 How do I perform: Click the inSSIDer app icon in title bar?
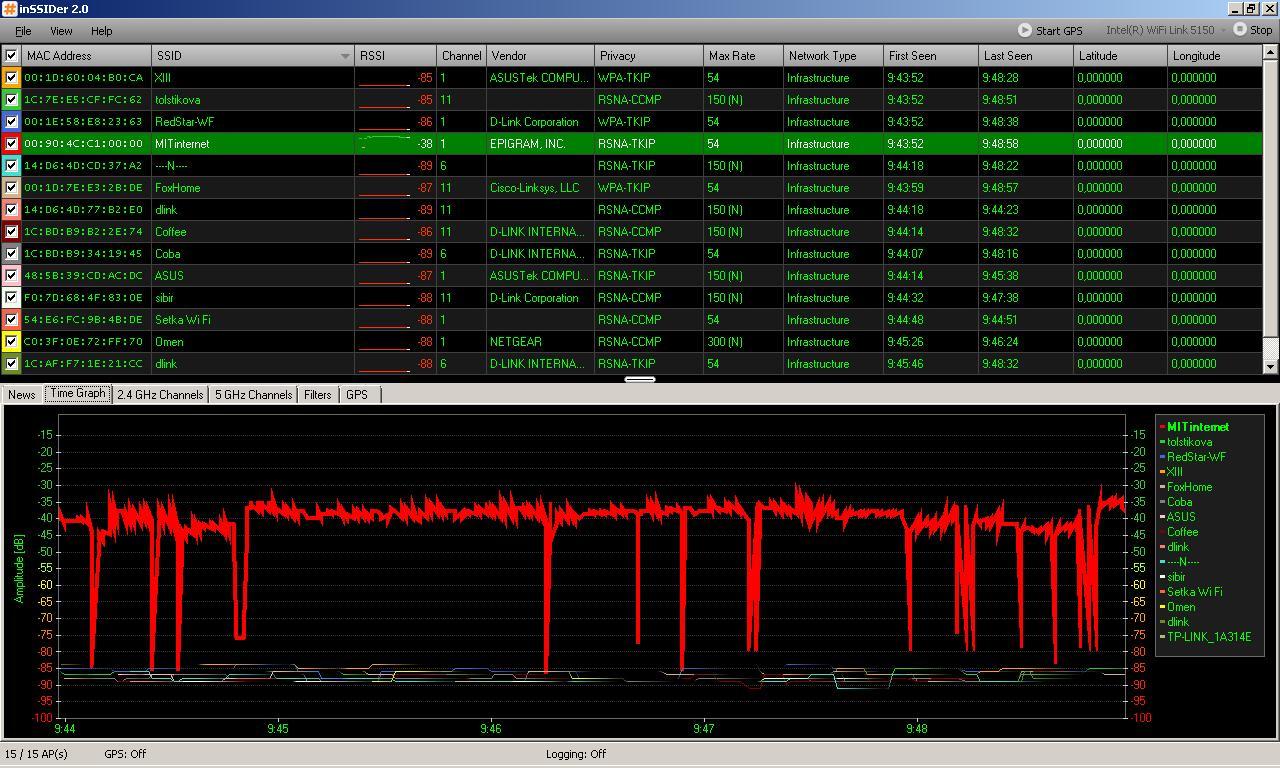[9, 9]
